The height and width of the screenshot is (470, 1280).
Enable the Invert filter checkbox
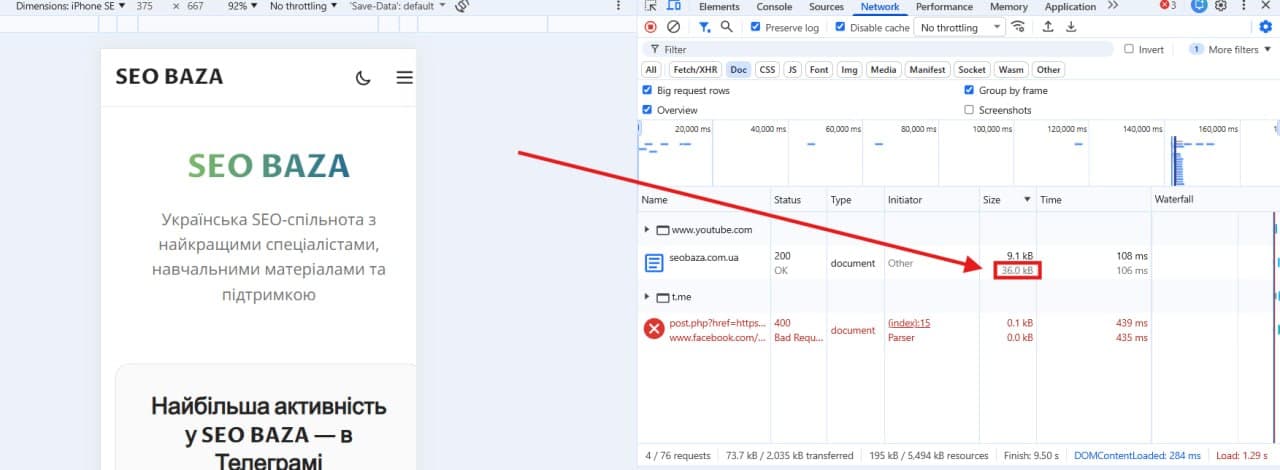pyautogui.click(x=1129, y=49)
